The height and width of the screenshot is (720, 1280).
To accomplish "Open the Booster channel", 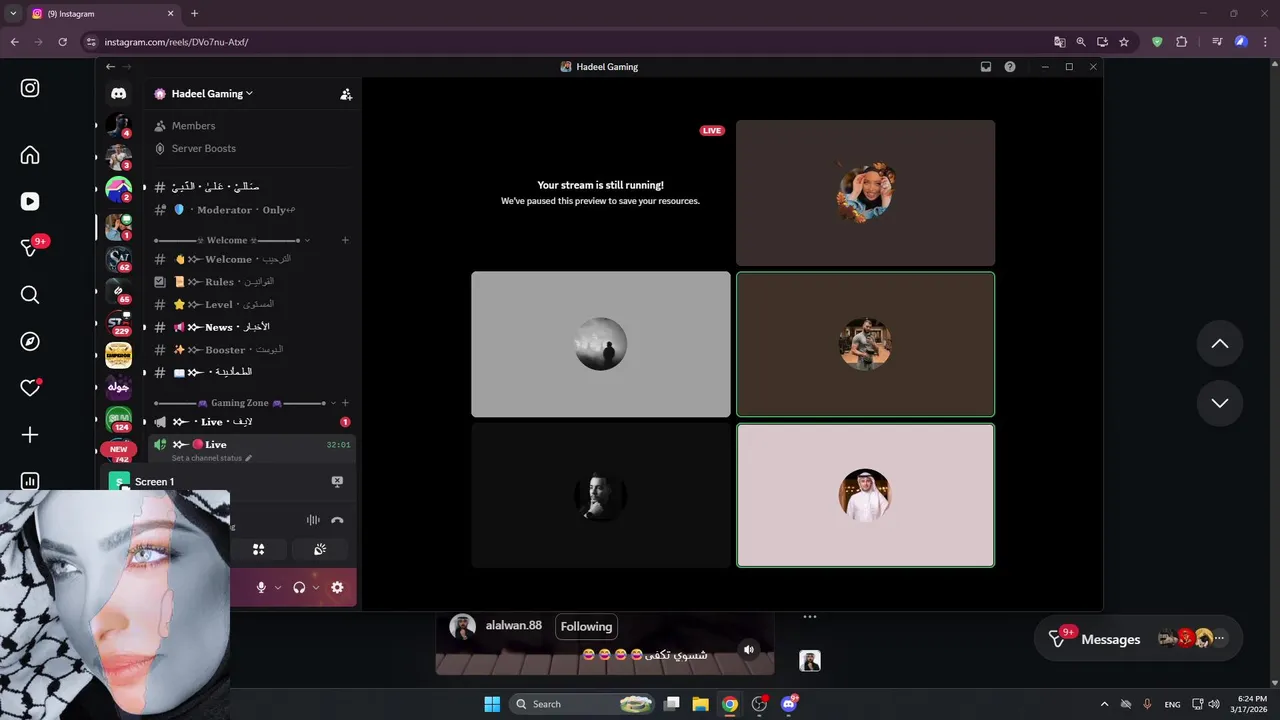I will pyautogui.click(x=252, y=350).
